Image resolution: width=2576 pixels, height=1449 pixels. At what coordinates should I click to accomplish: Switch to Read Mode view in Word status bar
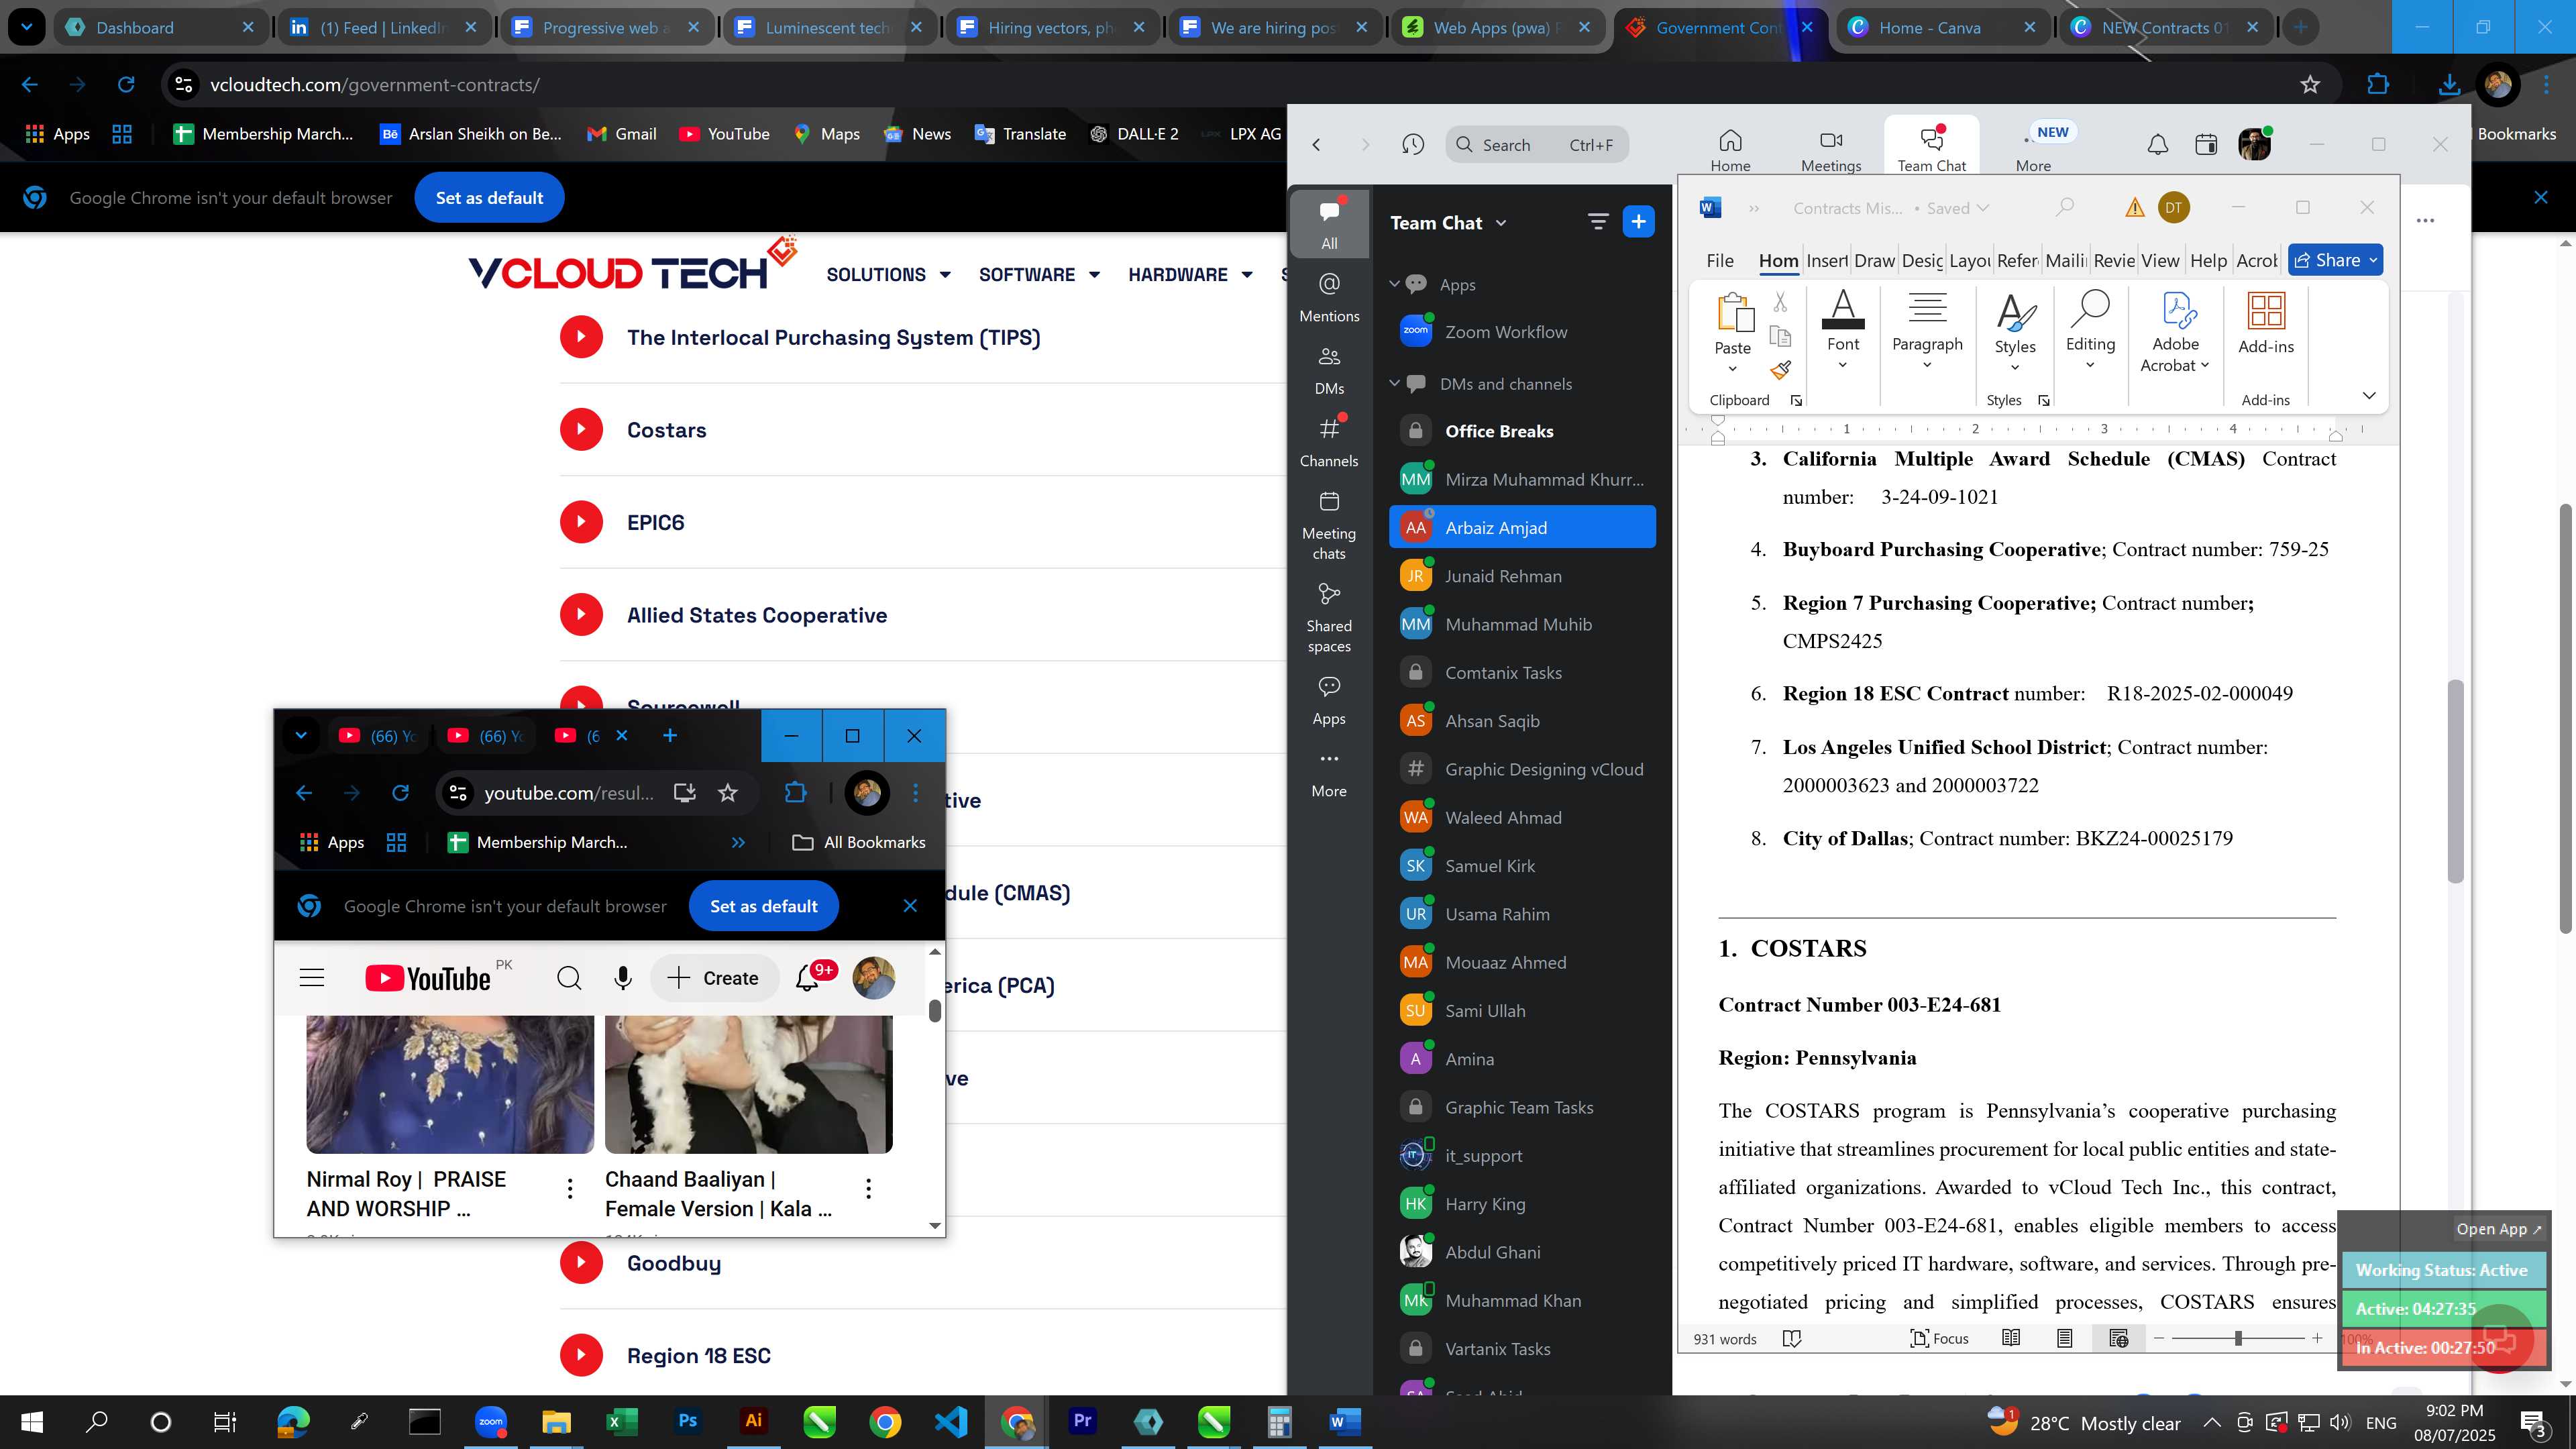pyautogui.click(x=2010, y=1338)
